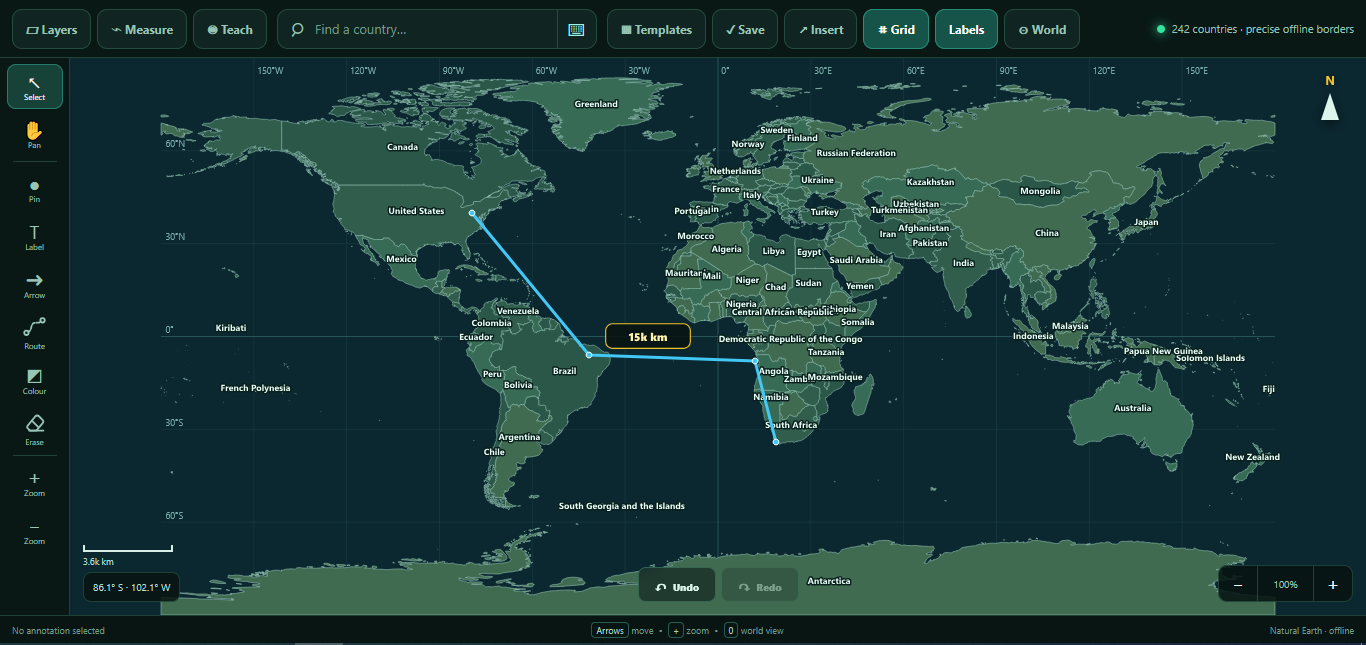Click the route point in Brazil
The image size is (1366, 645).
(x=589, y=355)
